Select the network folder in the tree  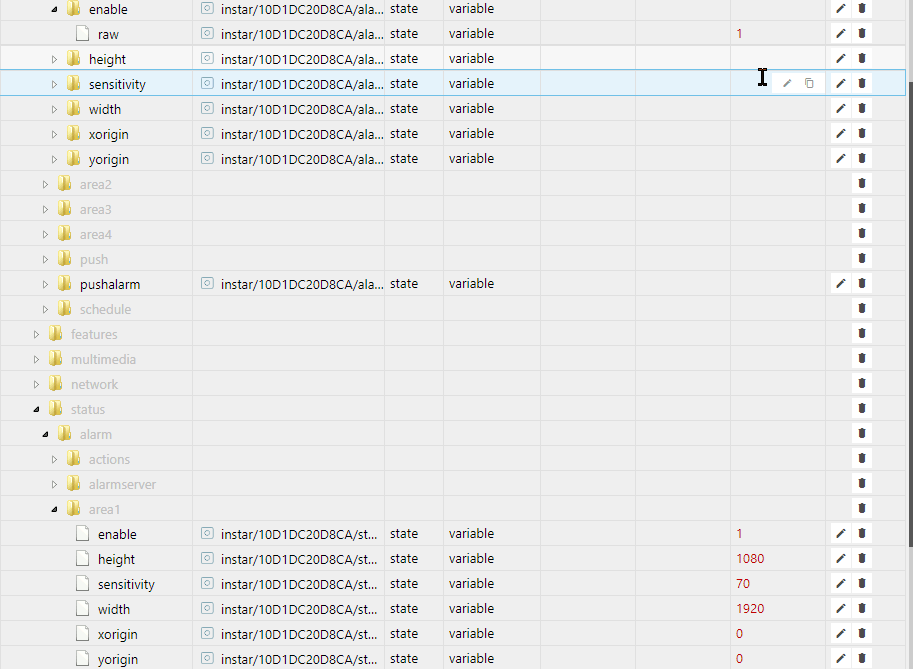point(94,384)
